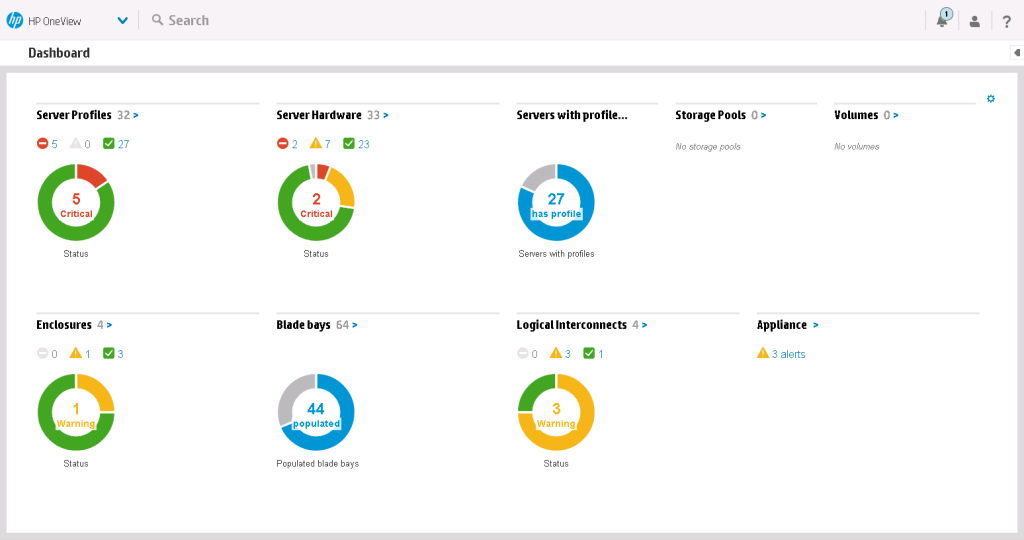Image resolution: width=1024 pixels, height=540 pixels.
Task: Open the Storage Pools heading link
Action: (x=711, y=115)
